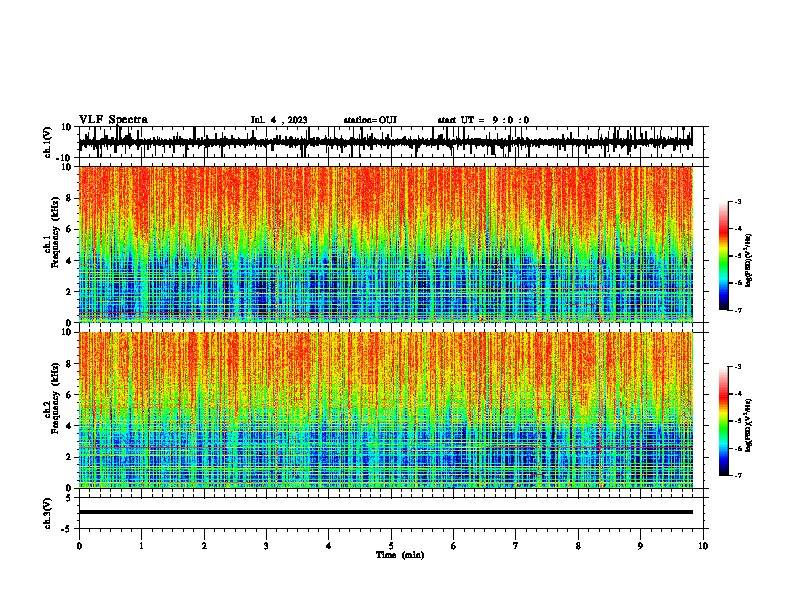Click time axis tick label "3"
Image resolution: width=792 pixels, height=612 pixels.
click(x=266, y=546)
